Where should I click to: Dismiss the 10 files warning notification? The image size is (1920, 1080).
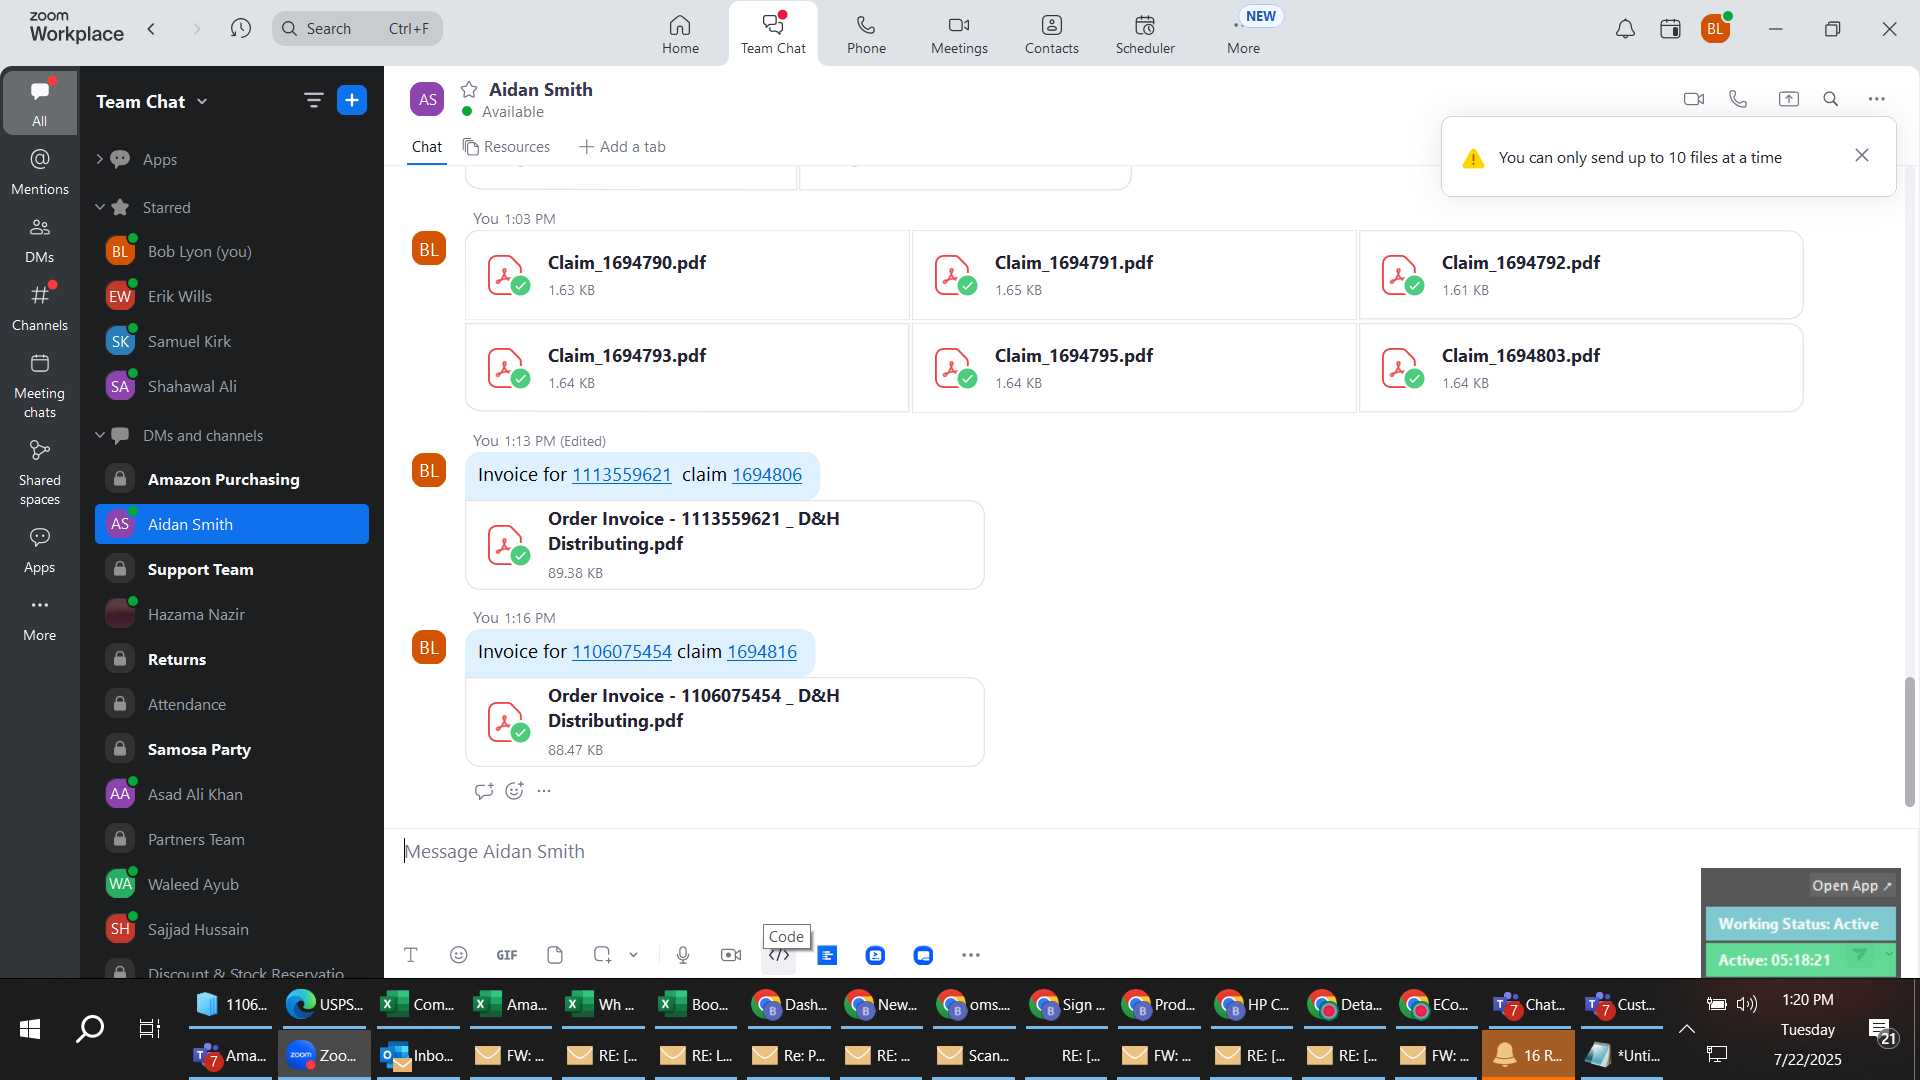(1861, 155)
